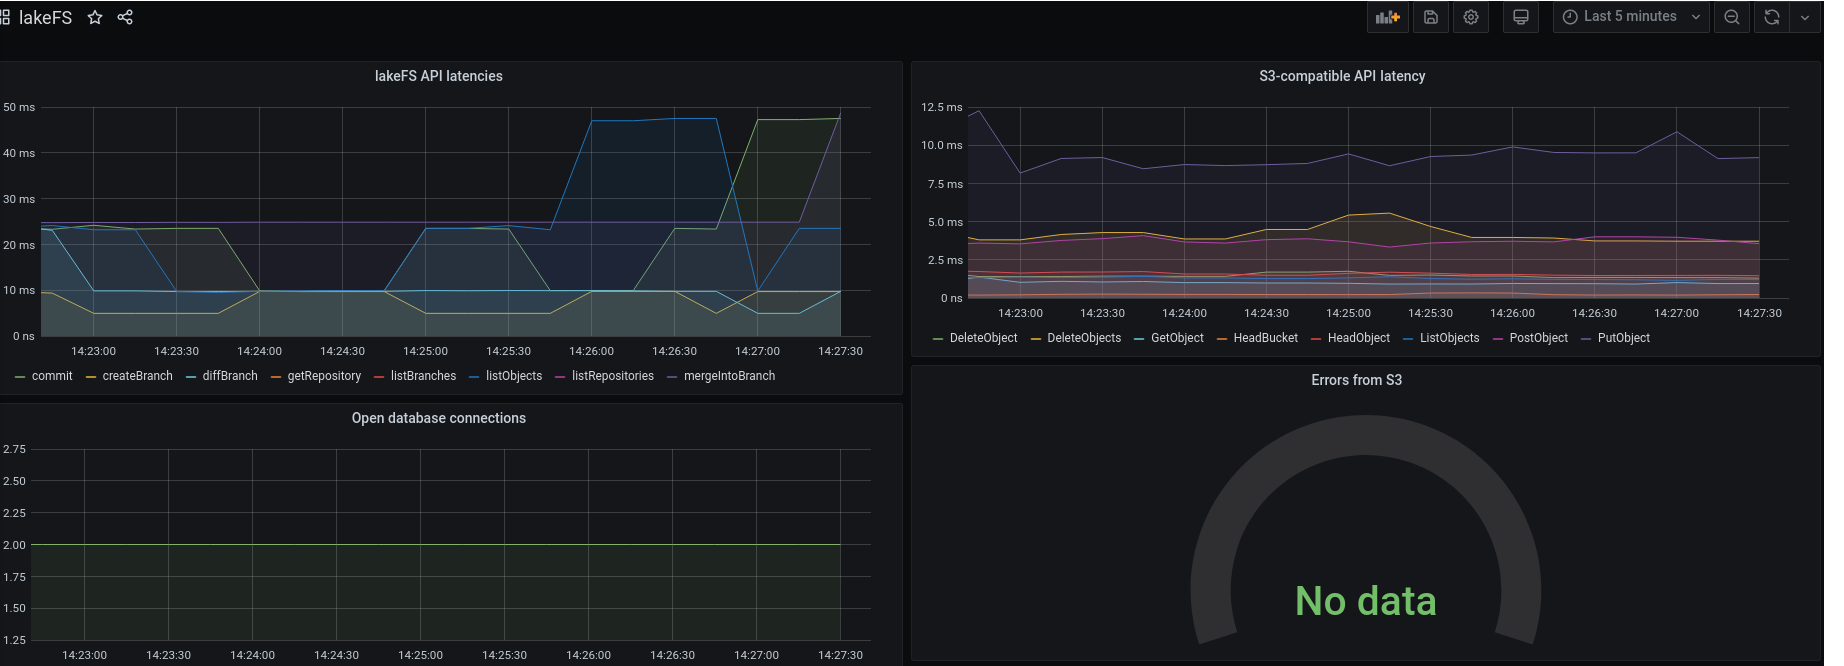The height and width of the screenshot is (666, 1844).
Task: Zoom out the time range
Action: 1732,17
